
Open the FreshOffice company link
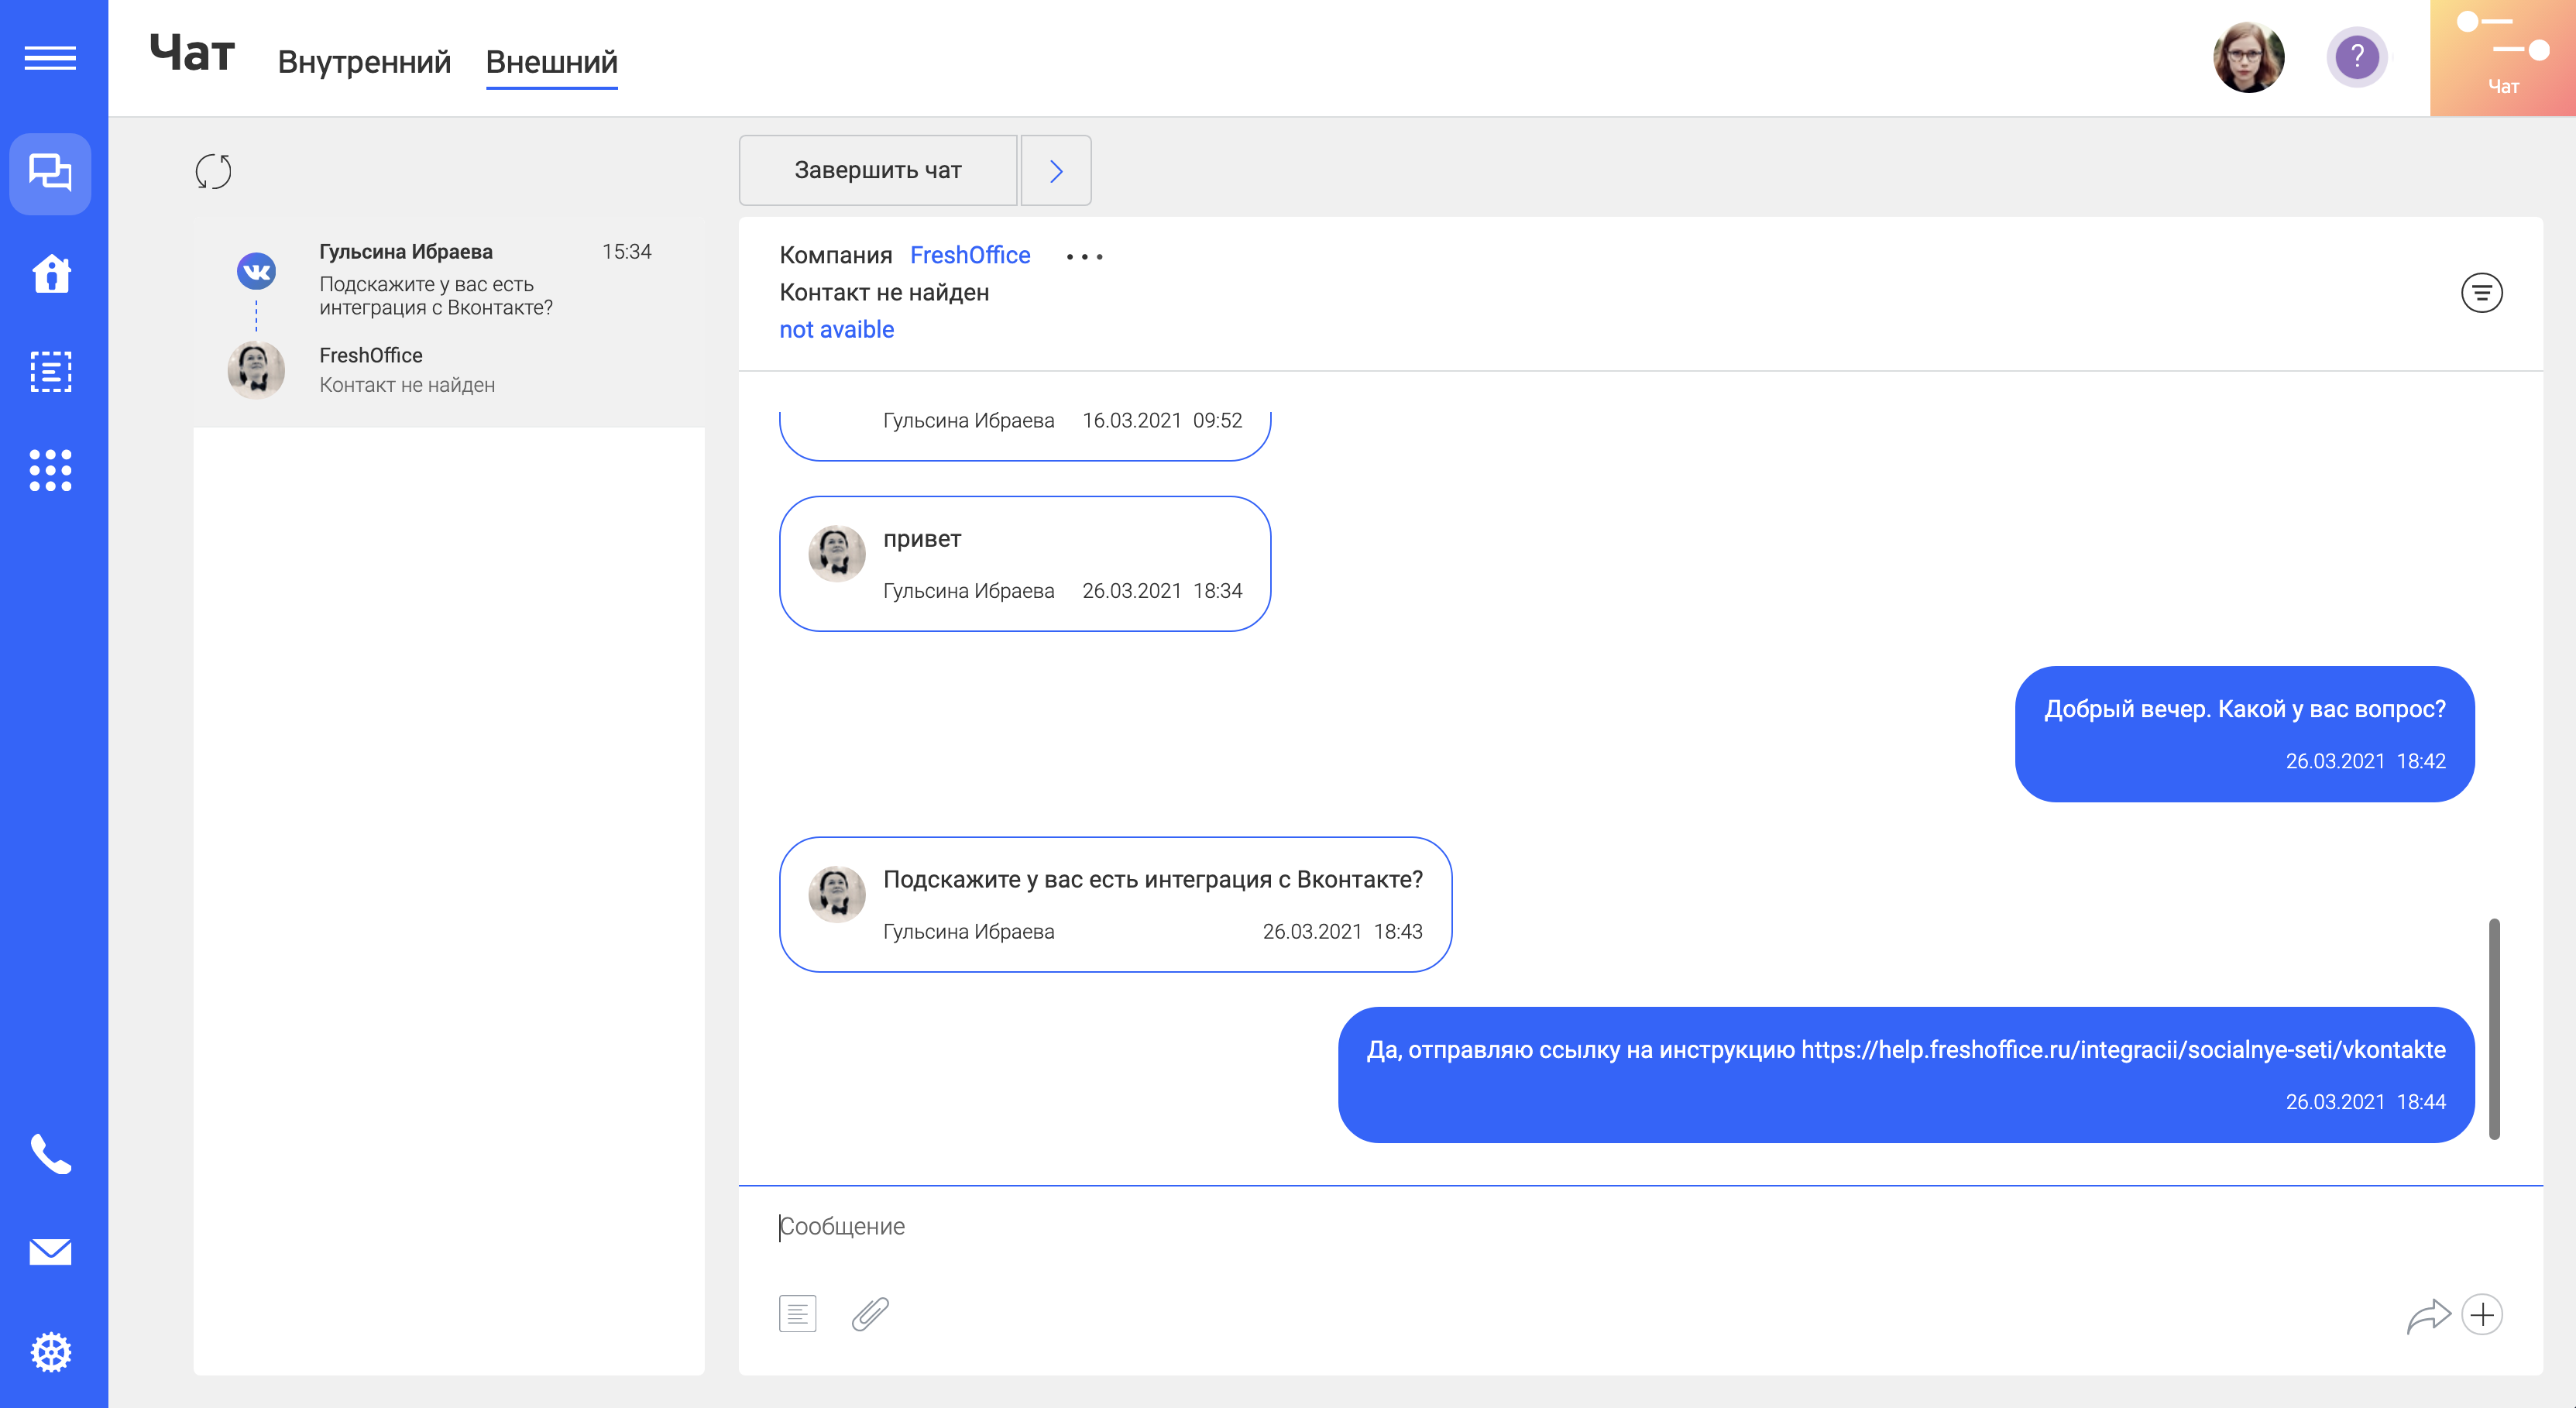tap(970, 255)
